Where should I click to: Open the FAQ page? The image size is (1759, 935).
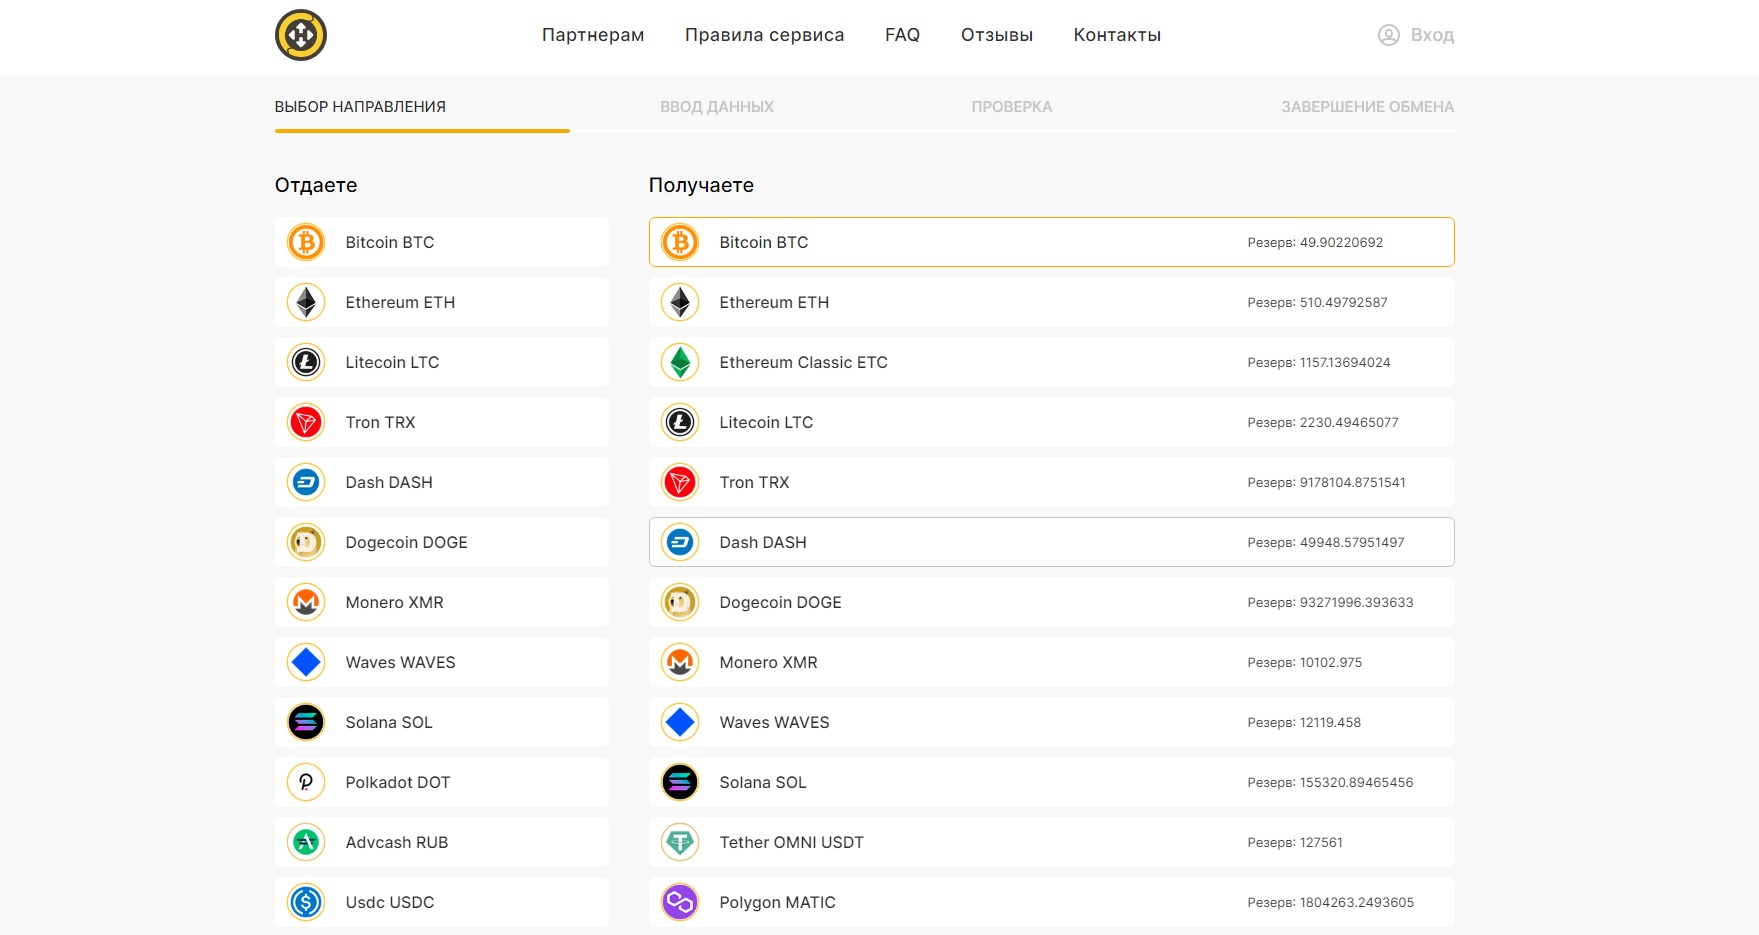coord(902,35)
